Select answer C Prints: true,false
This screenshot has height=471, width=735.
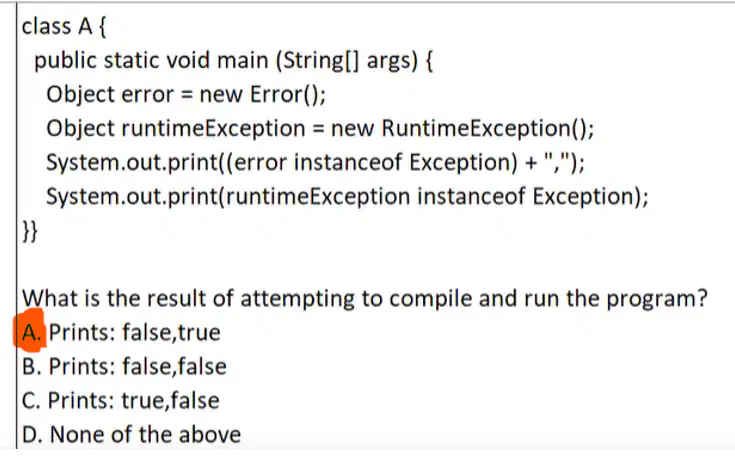tap(120, 401)
